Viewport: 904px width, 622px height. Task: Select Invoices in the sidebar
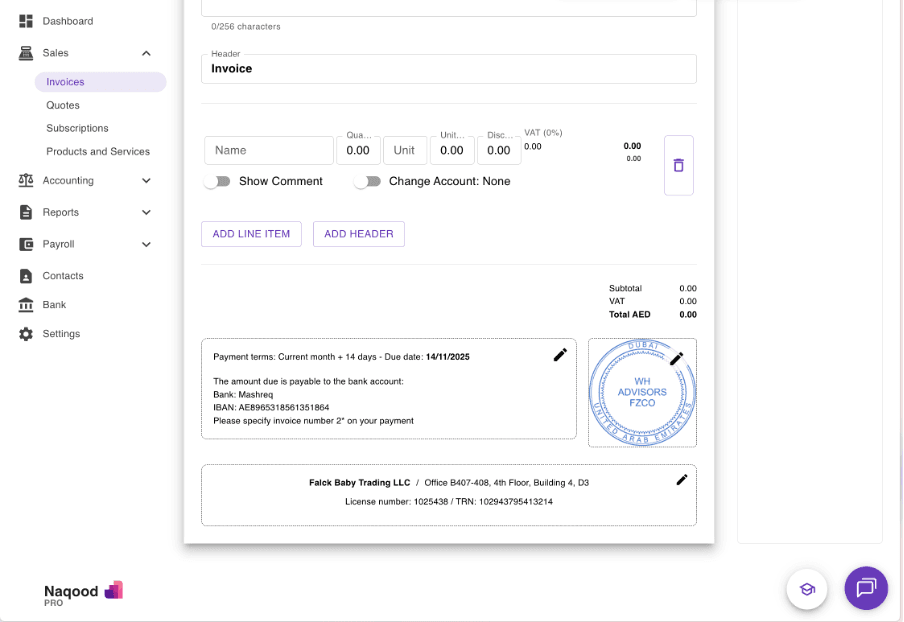click(x=100, y=82)
